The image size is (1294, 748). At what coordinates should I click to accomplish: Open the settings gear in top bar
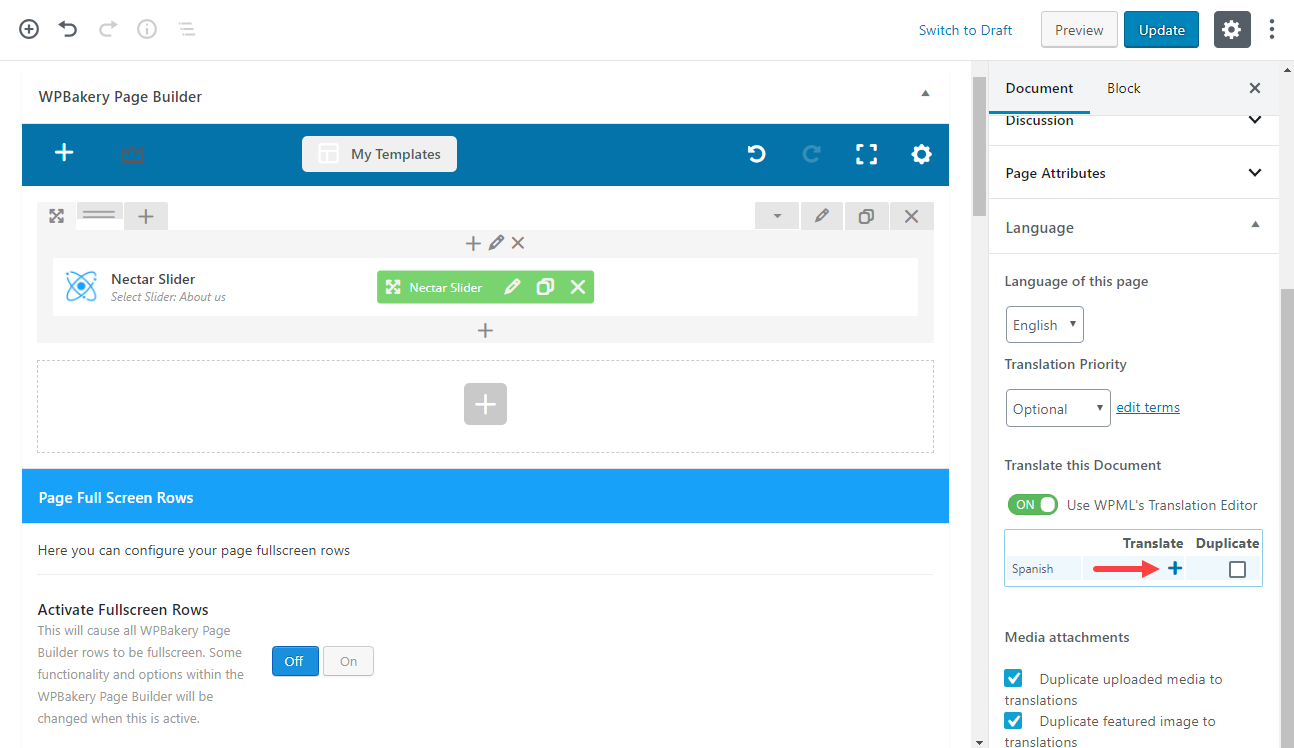point(1232,30)
